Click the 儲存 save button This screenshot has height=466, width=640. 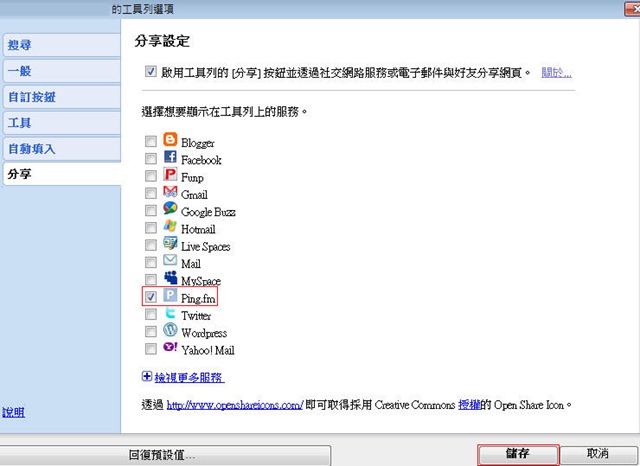point(518,454)
